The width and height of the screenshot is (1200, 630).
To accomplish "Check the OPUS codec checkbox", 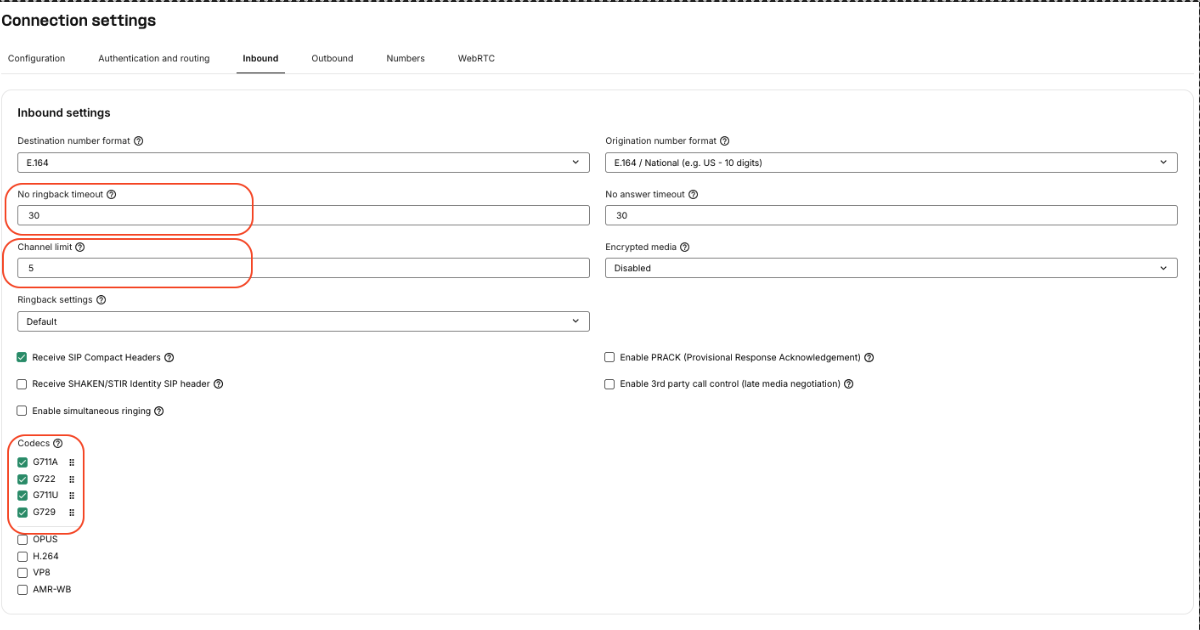I will pos(23,540).
